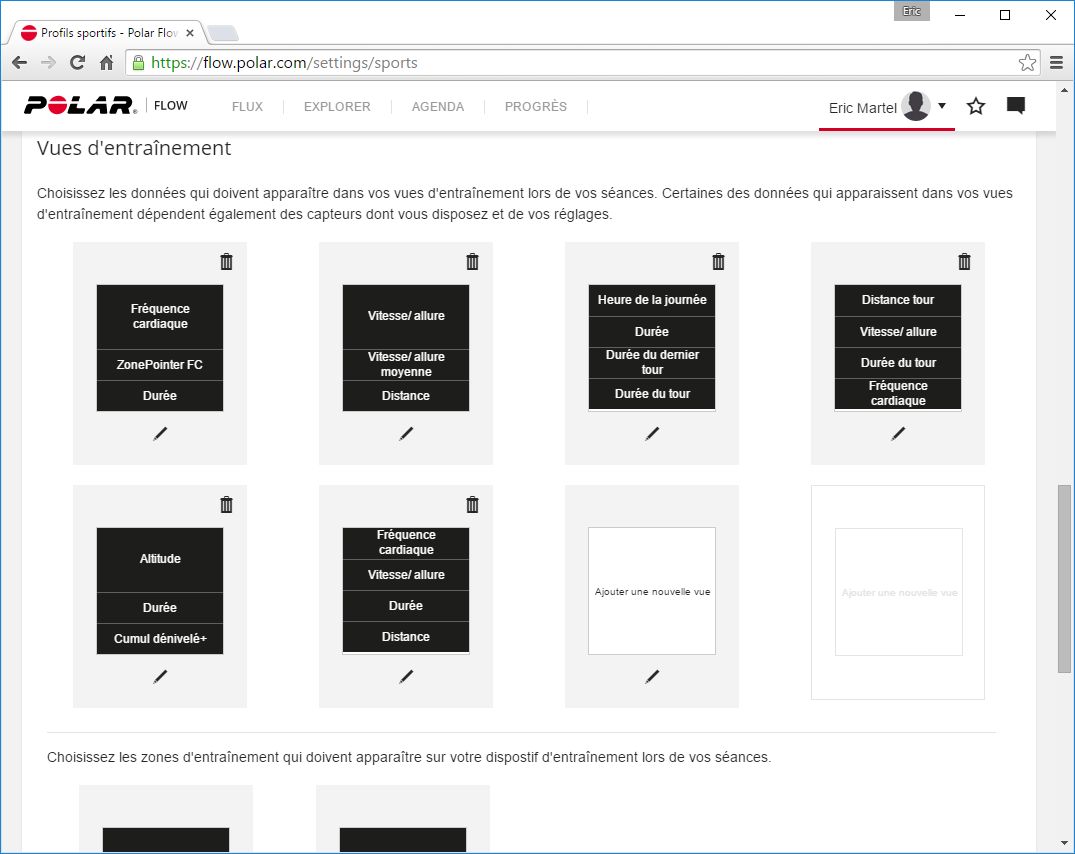Delete the Heure de la journée view

point(718,262)
